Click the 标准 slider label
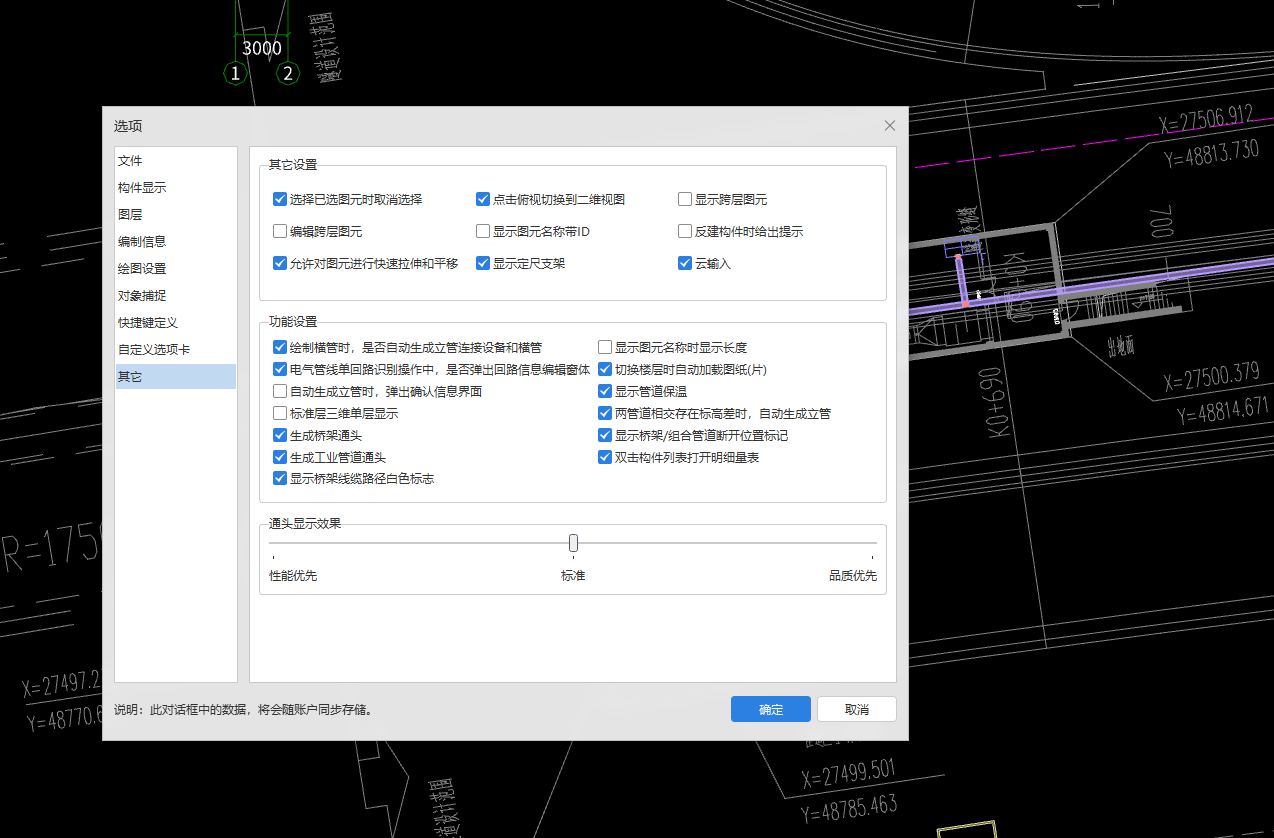Image resolution: width=1274 pixels, height=838 pixels. tap(573, 576)
